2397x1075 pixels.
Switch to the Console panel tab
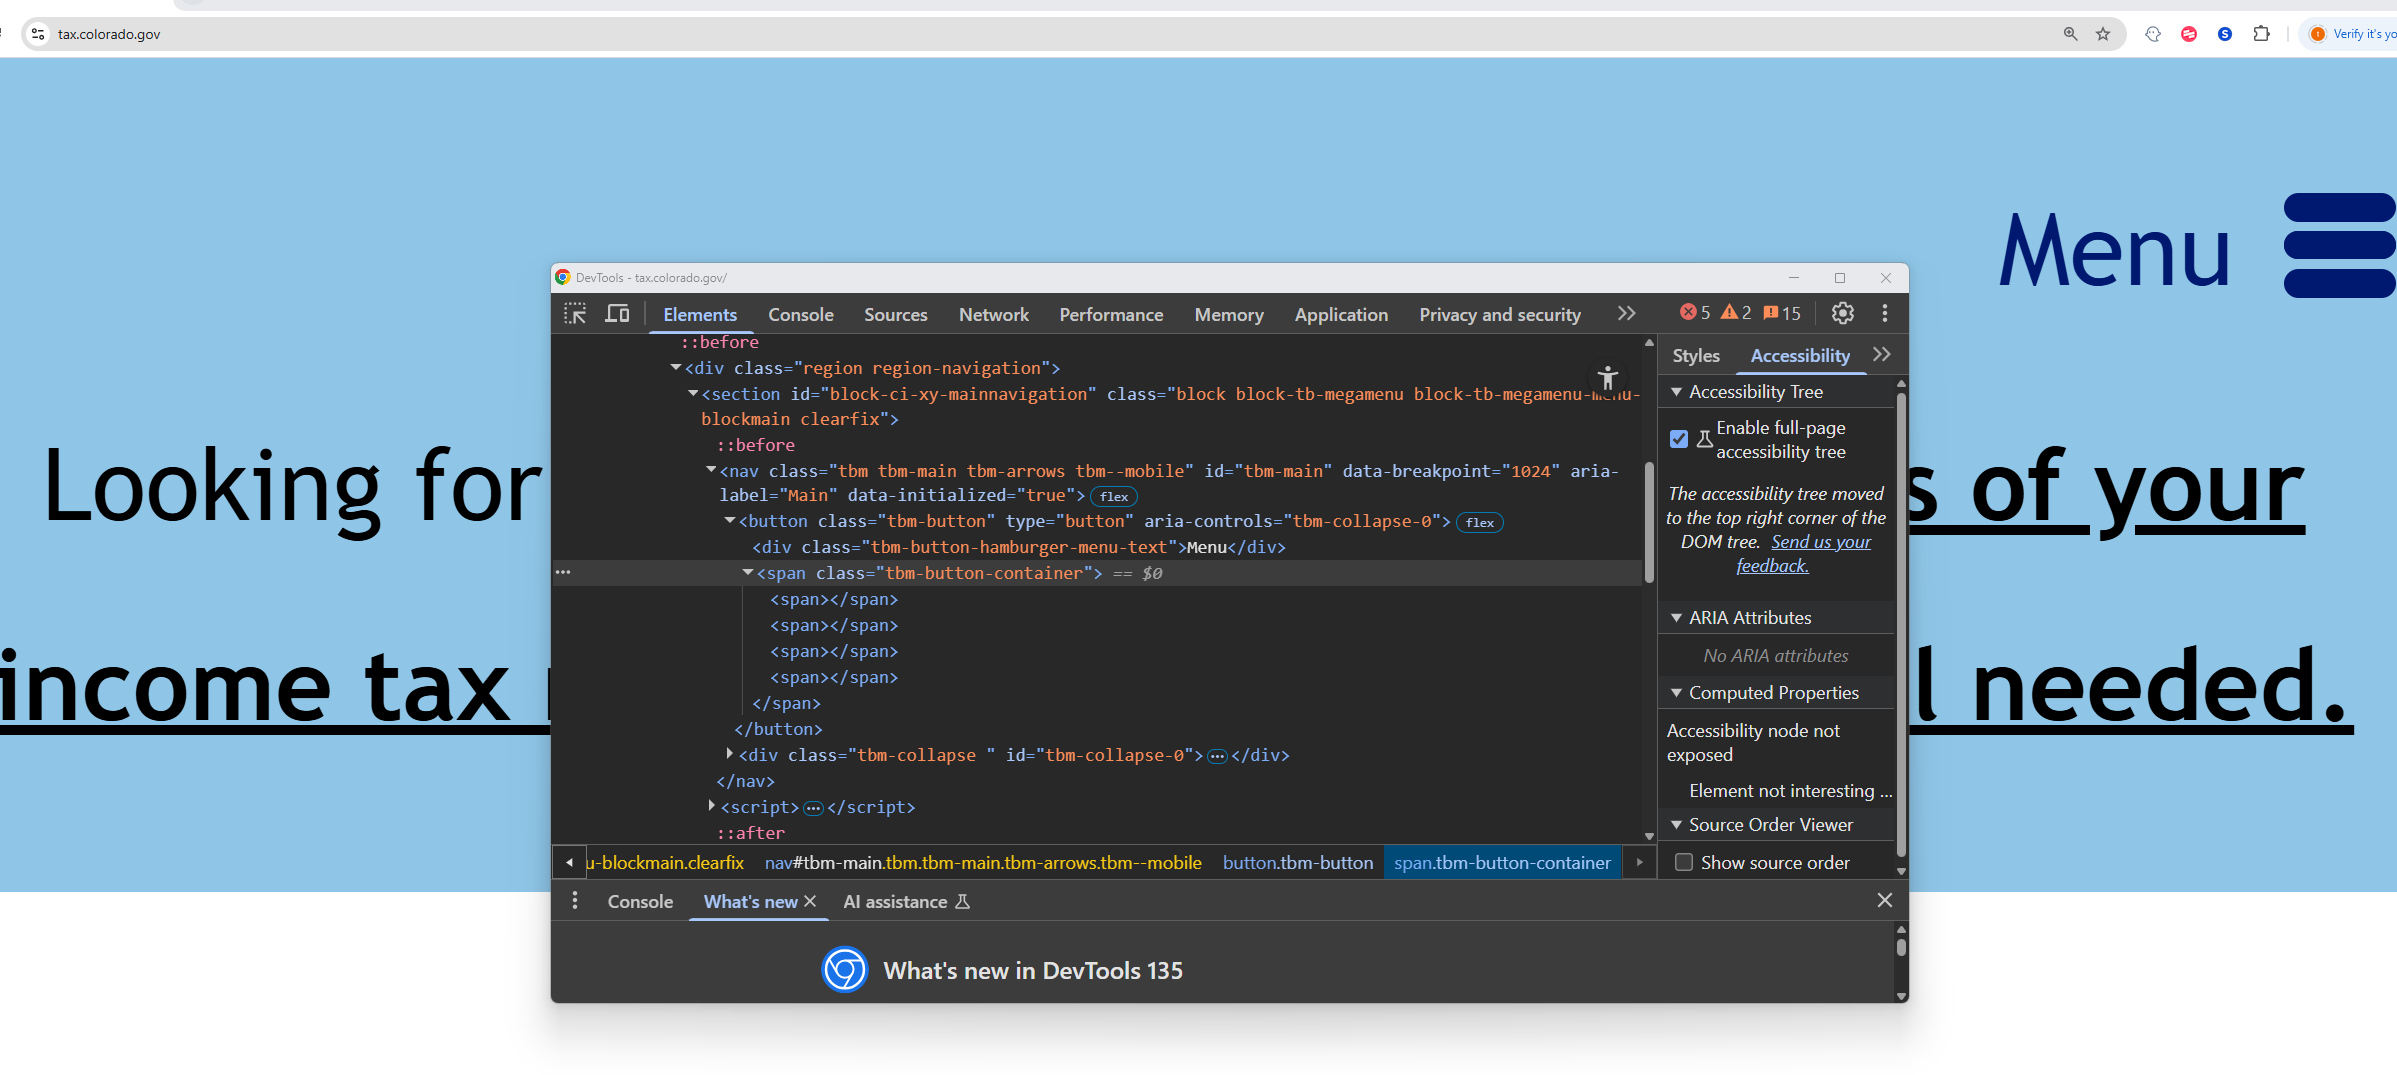click(x=800, y=314)
